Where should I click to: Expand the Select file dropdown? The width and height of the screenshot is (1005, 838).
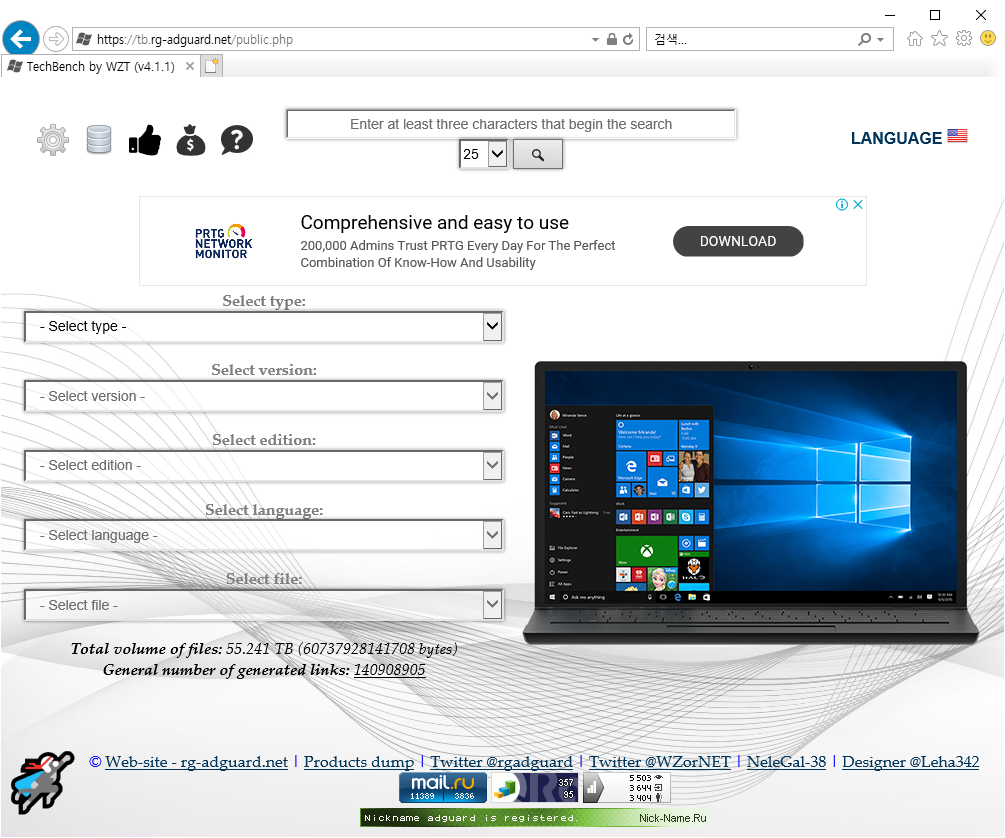(263, 605)
